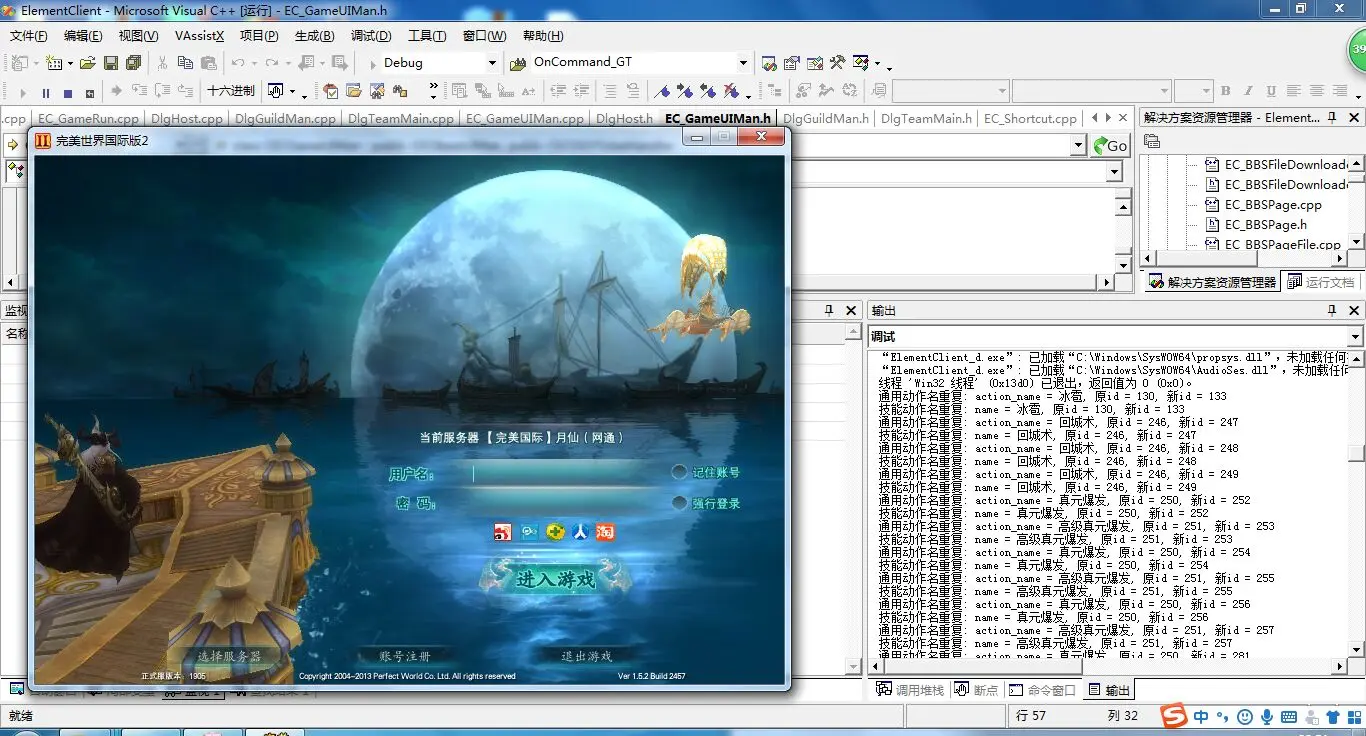Click the Sogou input method S icon
Viewport: 1366px width, 736px height.
click(x=1173, y=716)
